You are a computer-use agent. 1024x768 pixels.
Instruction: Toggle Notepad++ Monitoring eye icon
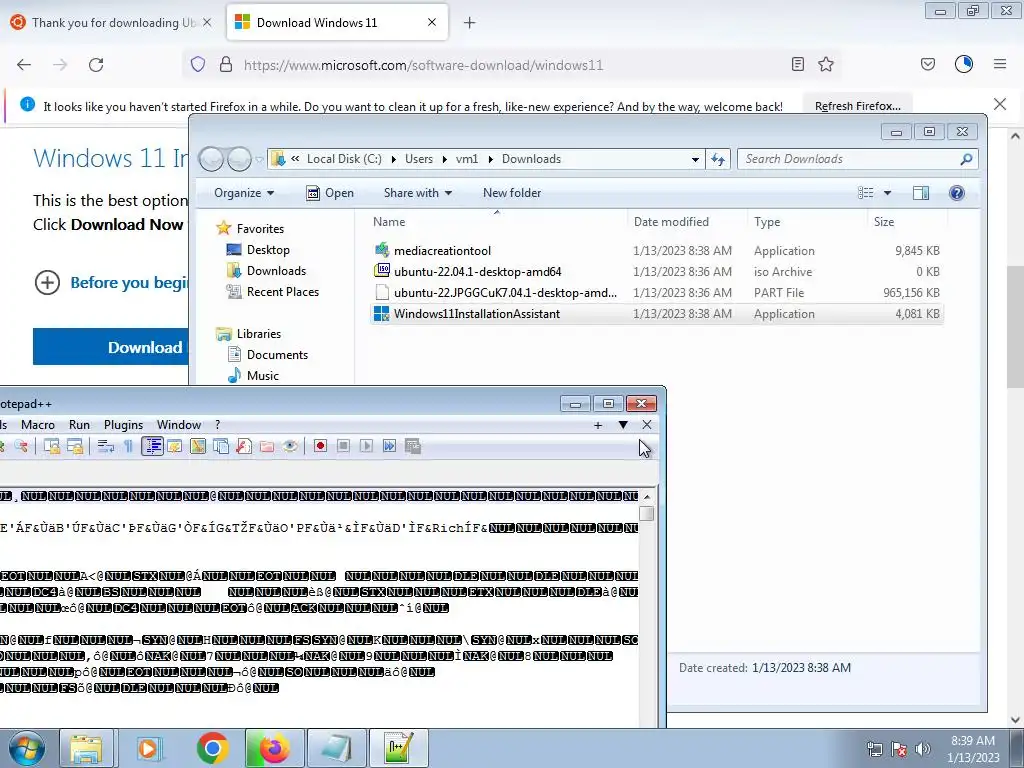click(x=290, y=446)
